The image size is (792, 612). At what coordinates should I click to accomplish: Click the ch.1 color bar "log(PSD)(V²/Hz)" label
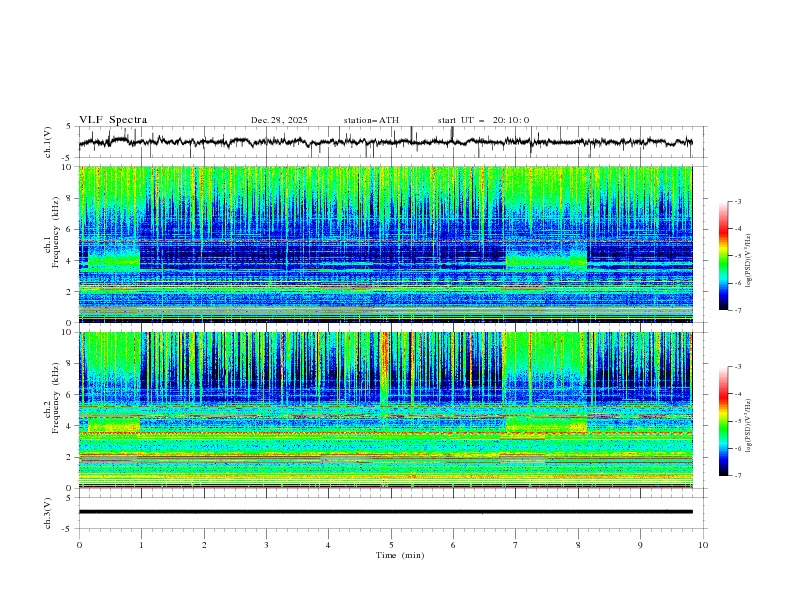[x=749, y=261]
